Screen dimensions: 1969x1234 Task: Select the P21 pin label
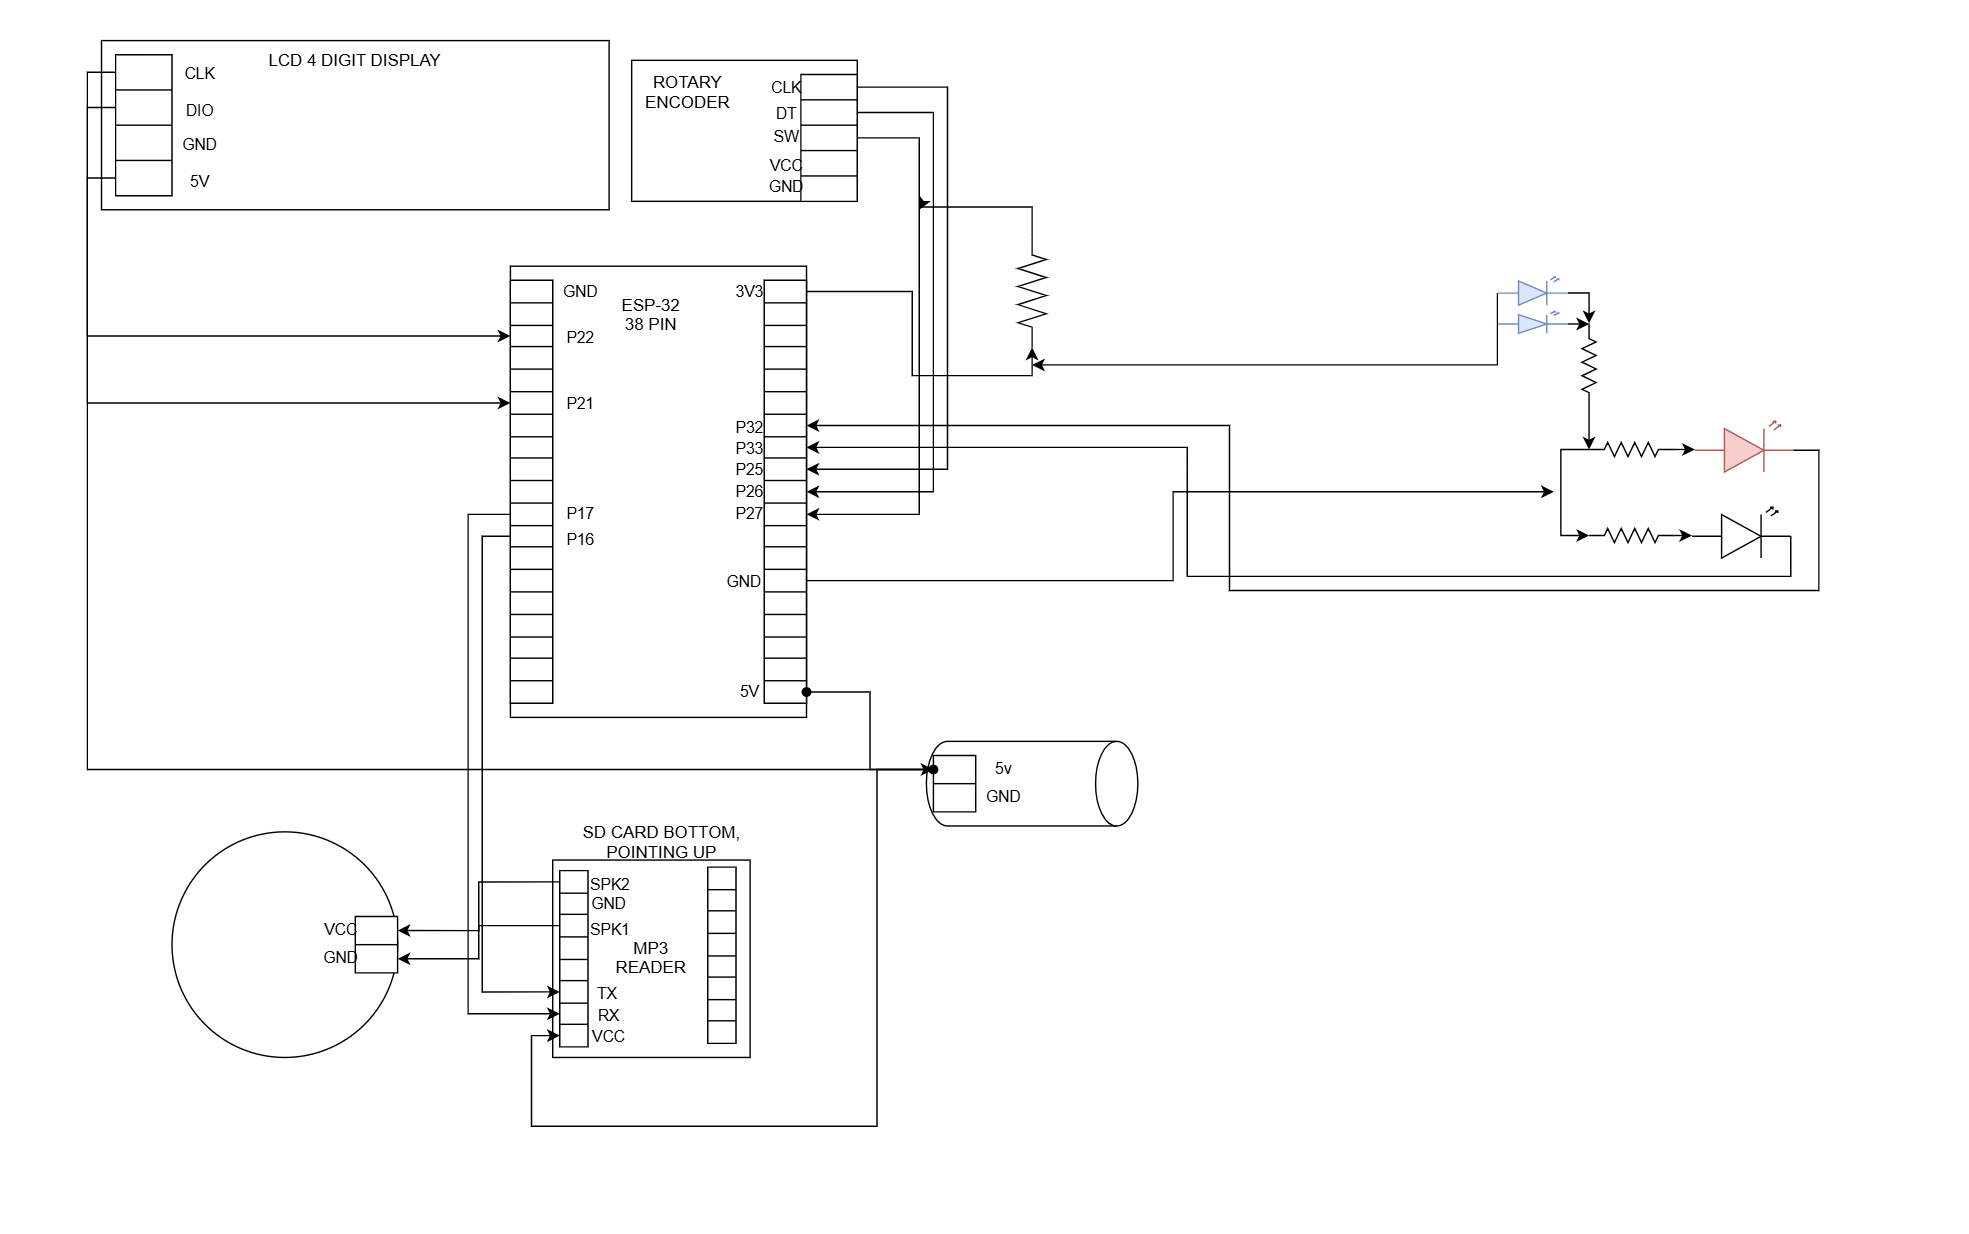tap(580, 403)
